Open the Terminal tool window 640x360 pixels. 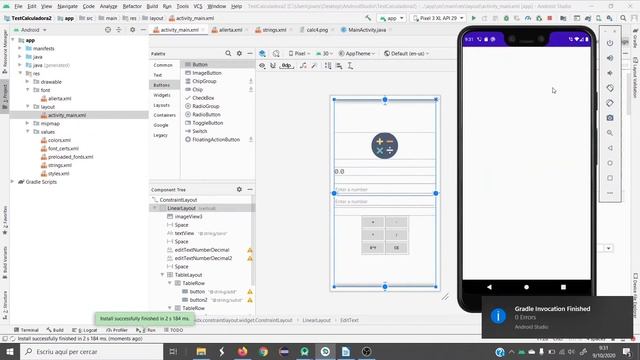tap(26, 330)
